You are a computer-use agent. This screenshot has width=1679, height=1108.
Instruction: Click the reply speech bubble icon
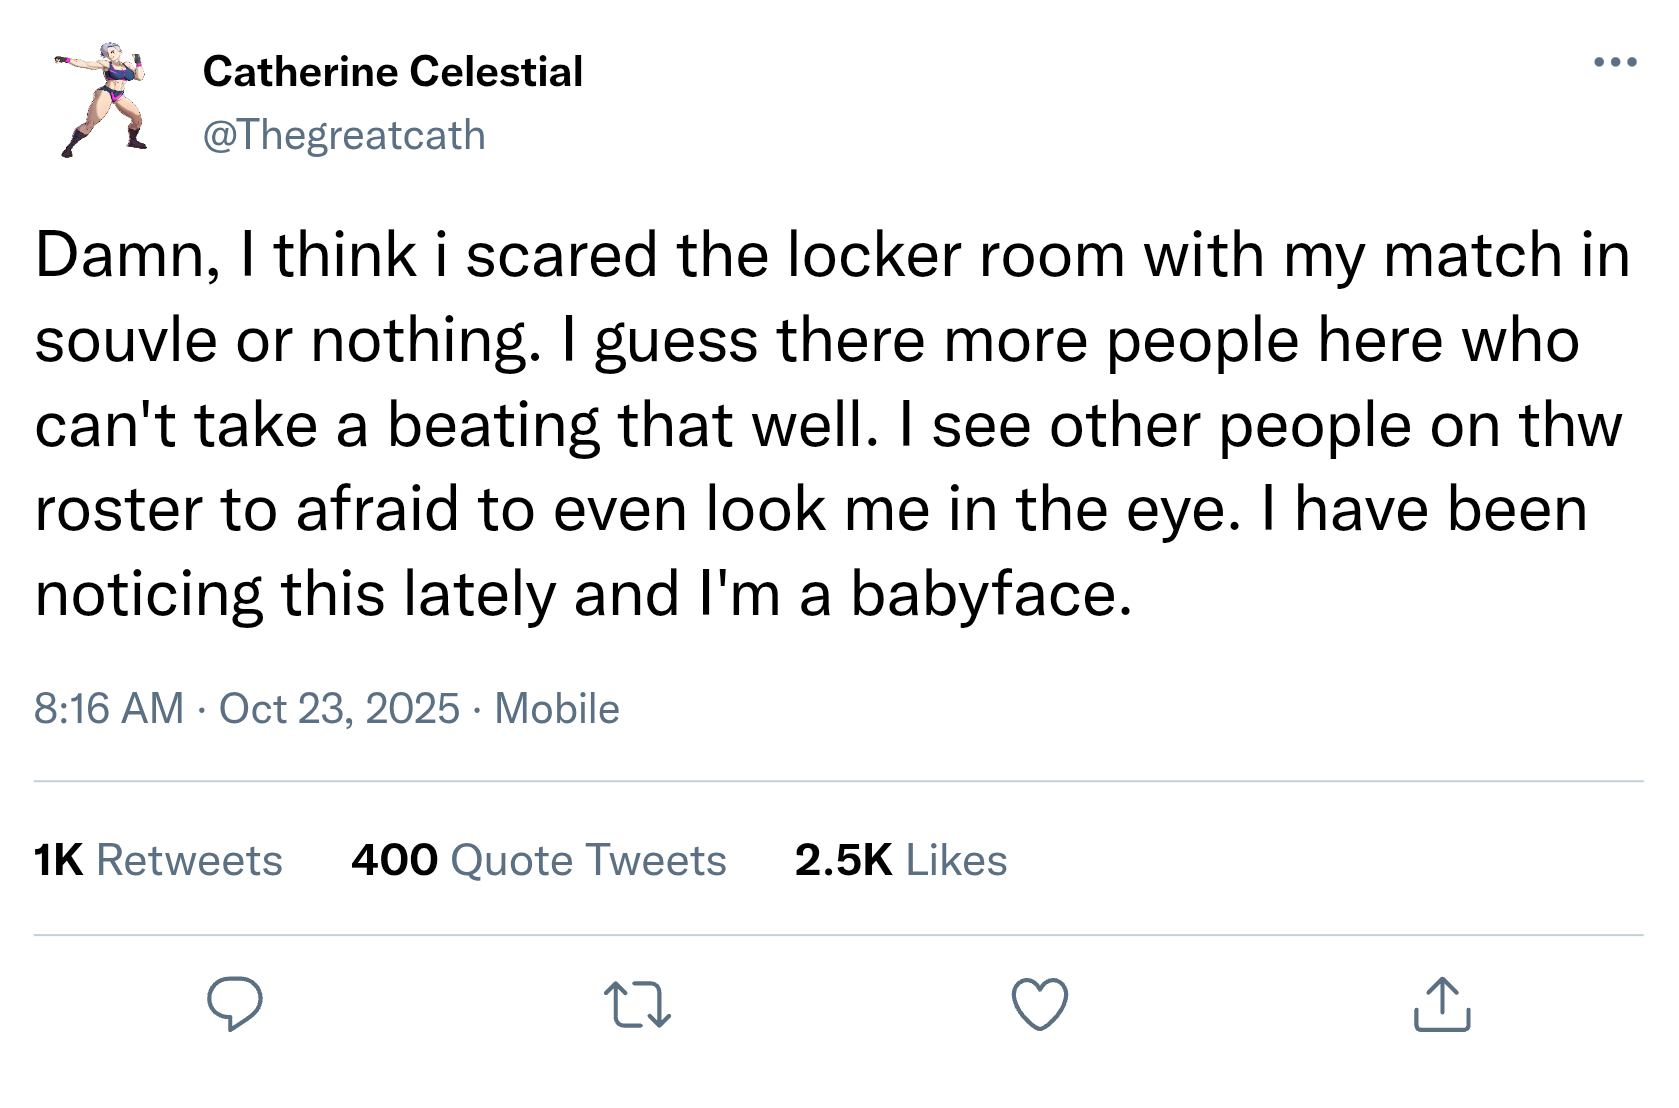[x=234, y=1003]
